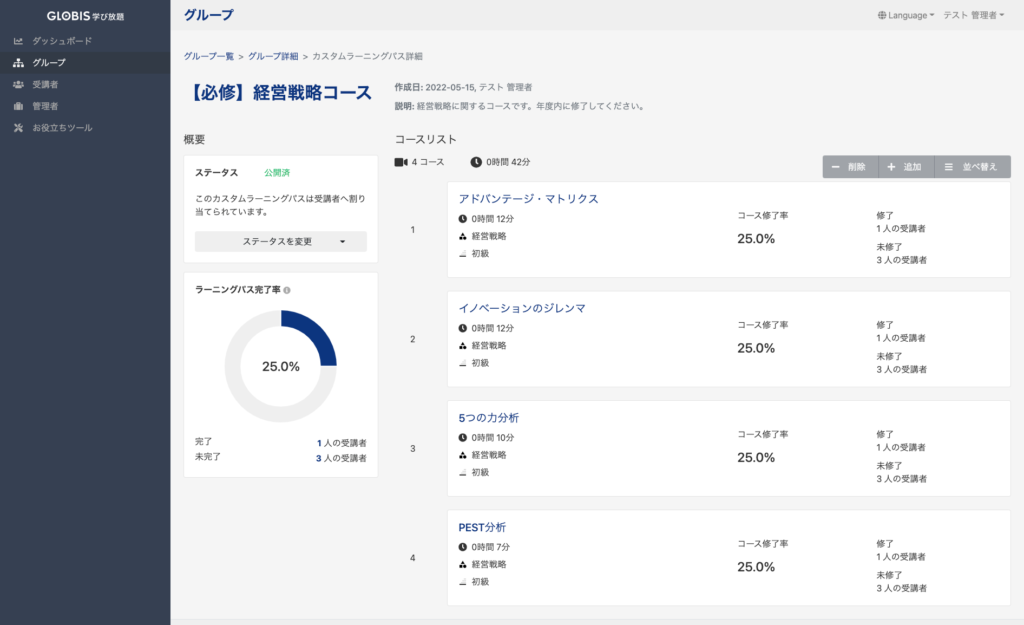The image size is (1024, 625).
Task: Select 受講者 from the sidebar menu
Action: (46, 85)
